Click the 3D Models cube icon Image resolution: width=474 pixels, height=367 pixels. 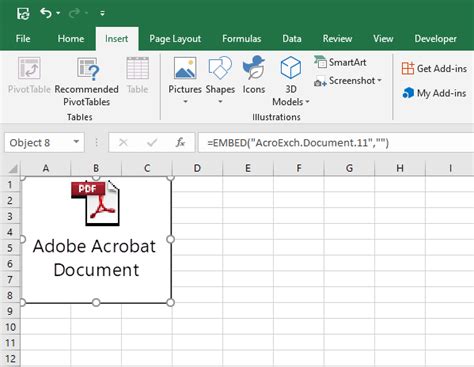(x=291, y=68)
